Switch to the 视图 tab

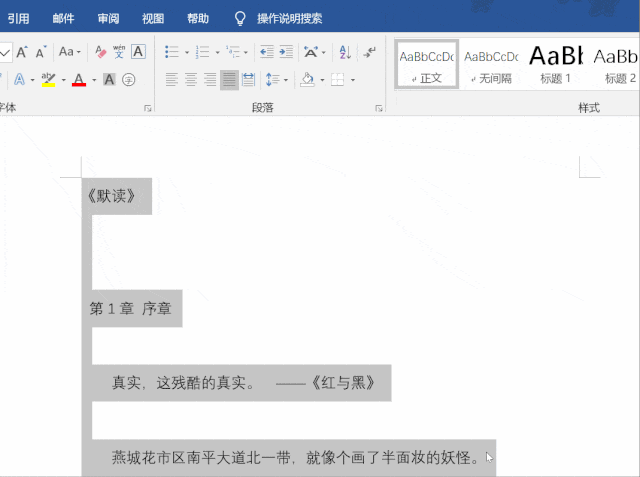(153, 18)
